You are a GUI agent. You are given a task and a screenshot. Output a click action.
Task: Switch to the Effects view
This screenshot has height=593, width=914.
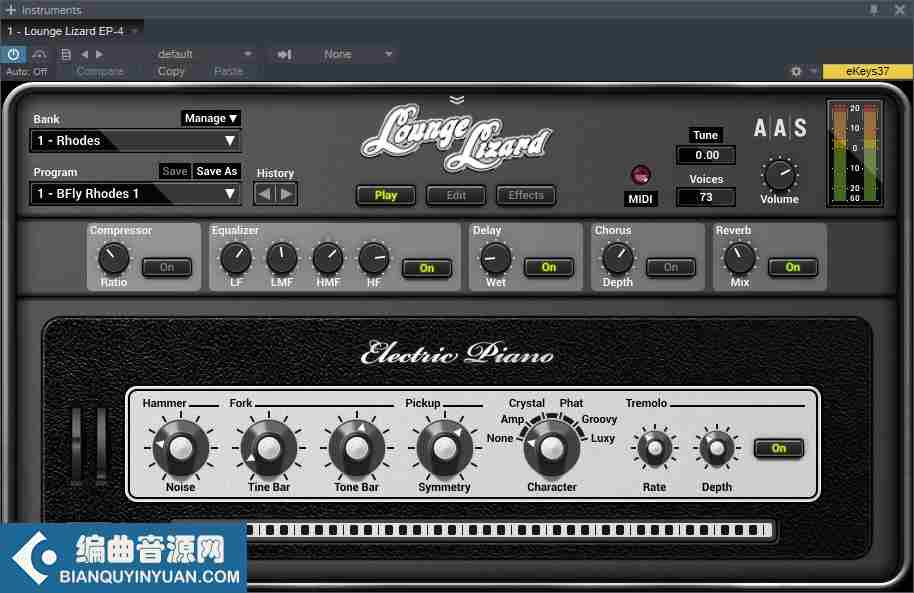[x=526, y=195]
